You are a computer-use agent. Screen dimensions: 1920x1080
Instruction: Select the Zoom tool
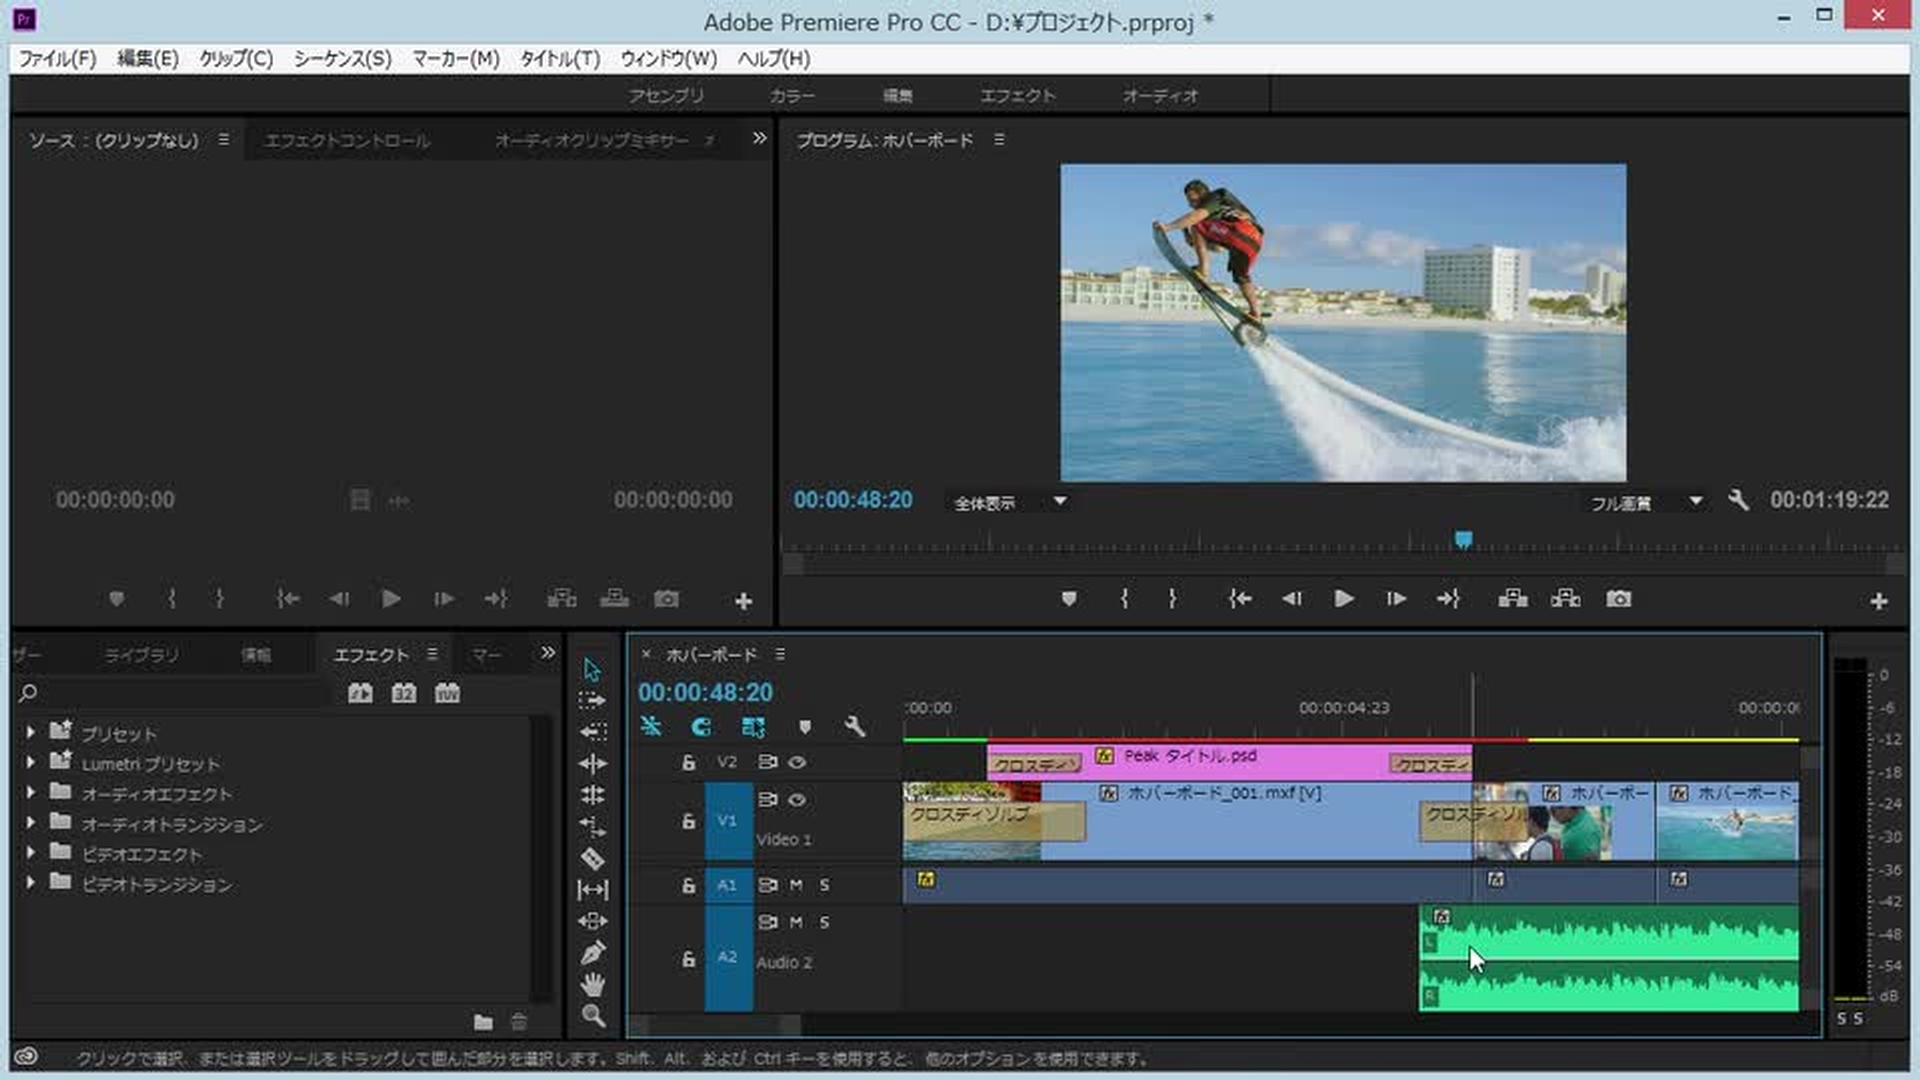point(592,1016)
